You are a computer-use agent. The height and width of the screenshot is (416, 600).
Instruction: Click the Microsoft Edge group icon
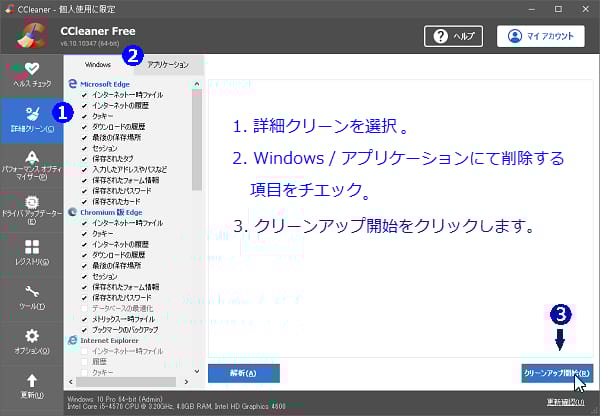[72, 84]
